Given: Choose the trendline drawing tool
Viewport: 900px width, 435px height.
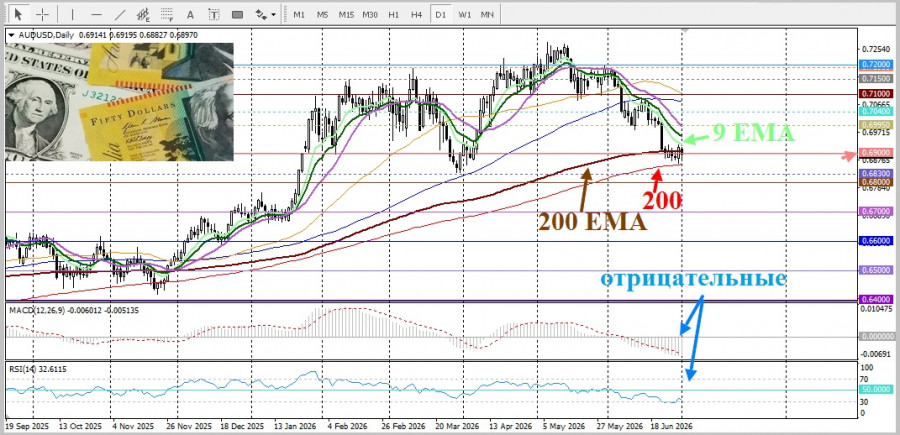Looking at the screenshot, I should click(120, 14).
